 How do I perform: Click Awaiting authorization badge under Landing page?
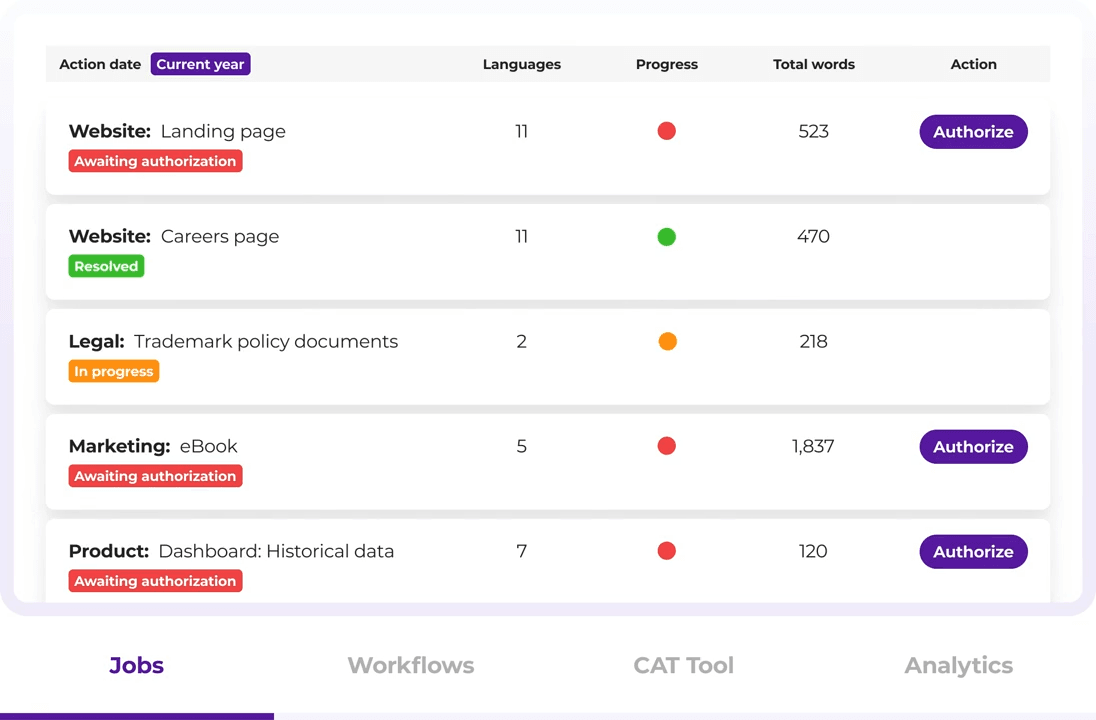click(155, 161)
